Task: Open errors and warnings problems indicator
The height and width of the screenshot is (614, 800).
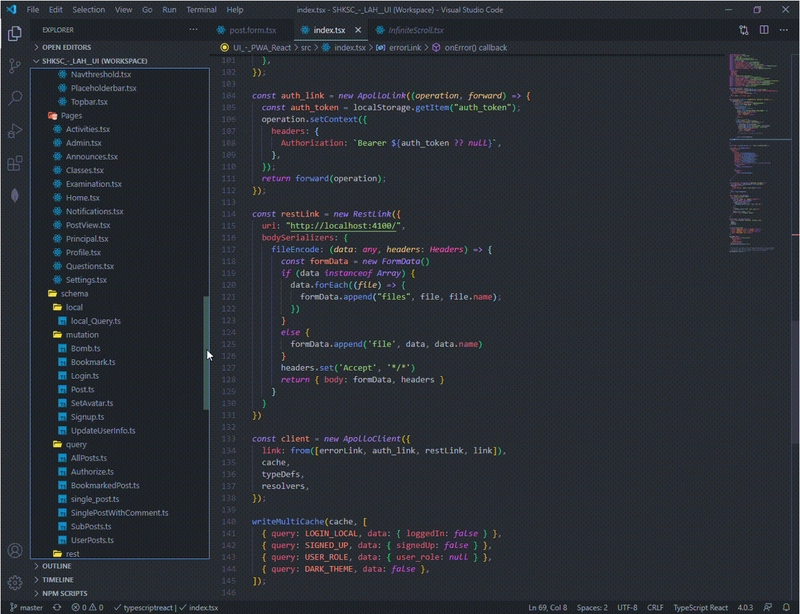Action: point(87,607)
